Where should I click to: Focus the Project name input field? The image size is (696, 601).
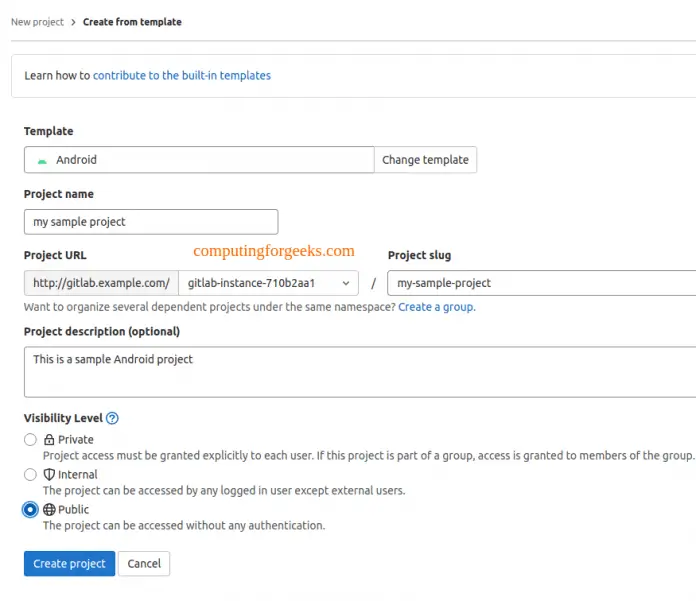tap(151, 222)
